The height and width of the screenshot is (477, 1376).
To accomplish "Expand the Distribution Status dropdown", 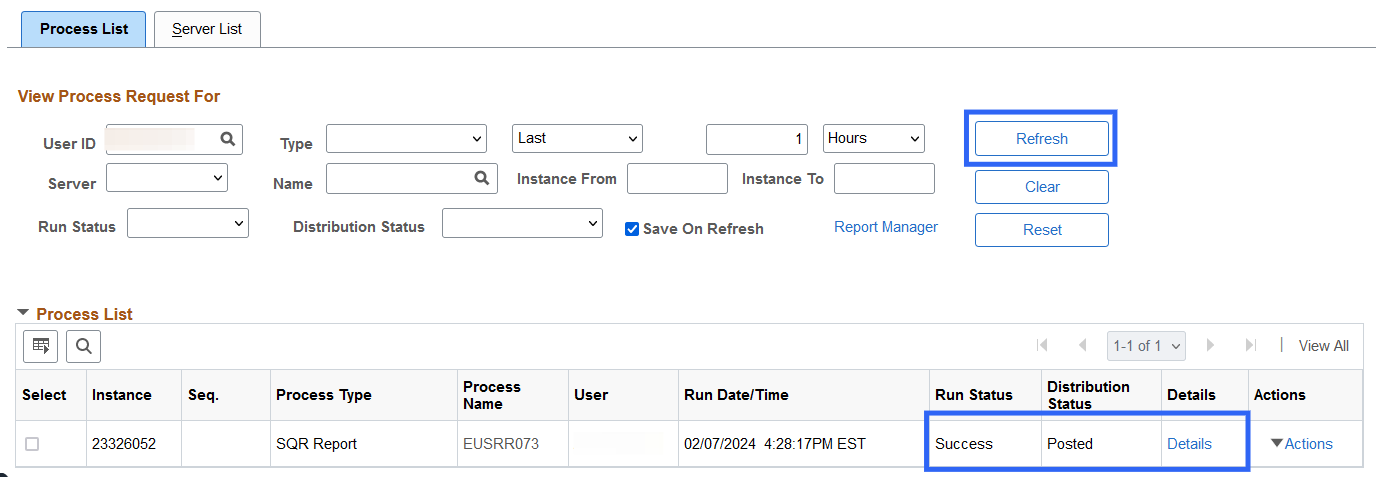I will (522, 224).
